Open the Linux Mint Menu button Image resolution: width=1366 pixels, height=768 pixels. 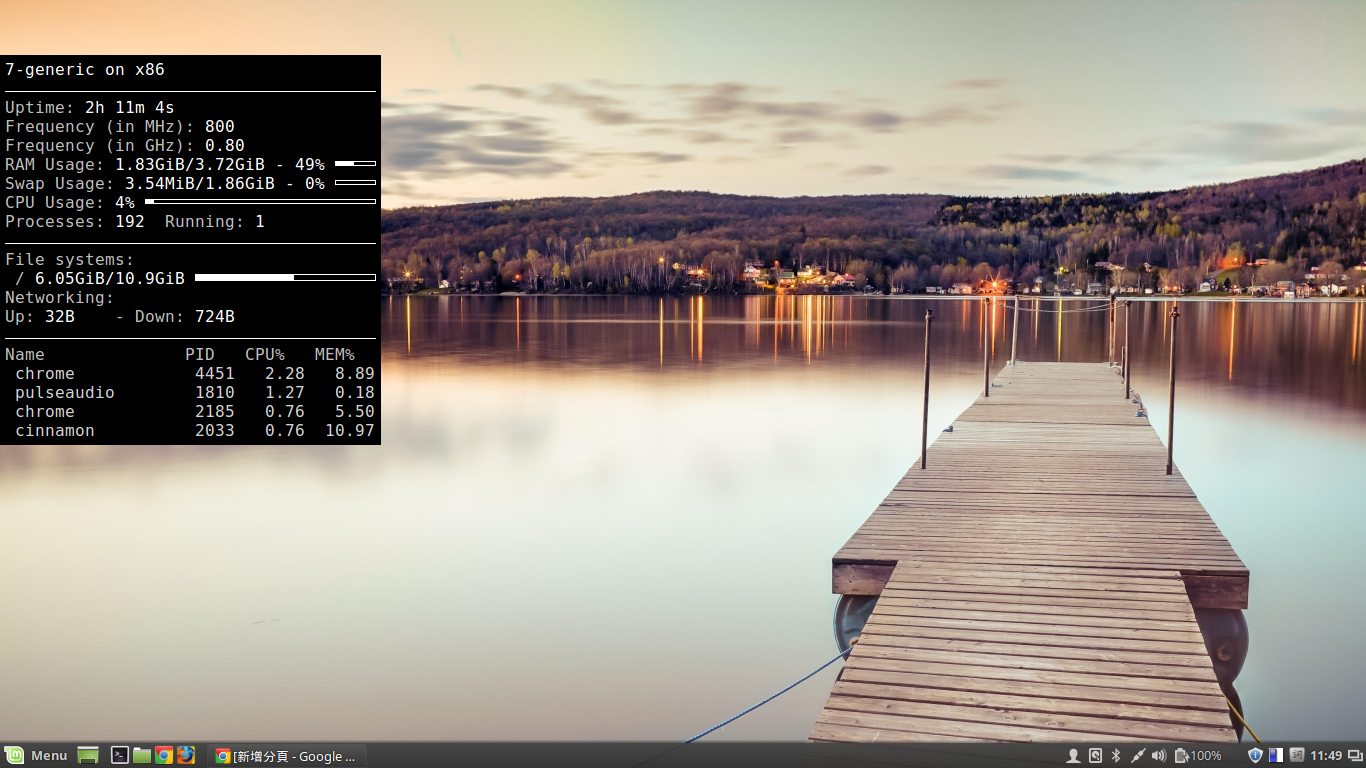(36, 755)
